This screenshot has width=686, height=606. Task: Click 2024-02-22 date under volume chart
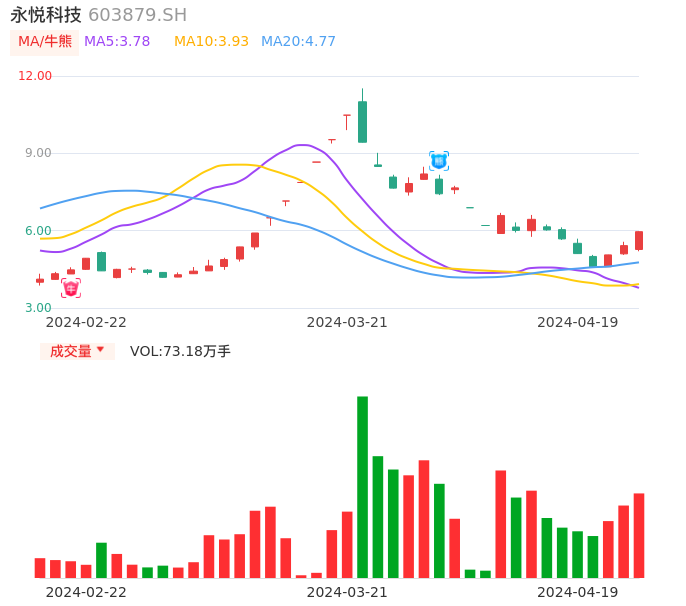(86, 592)
